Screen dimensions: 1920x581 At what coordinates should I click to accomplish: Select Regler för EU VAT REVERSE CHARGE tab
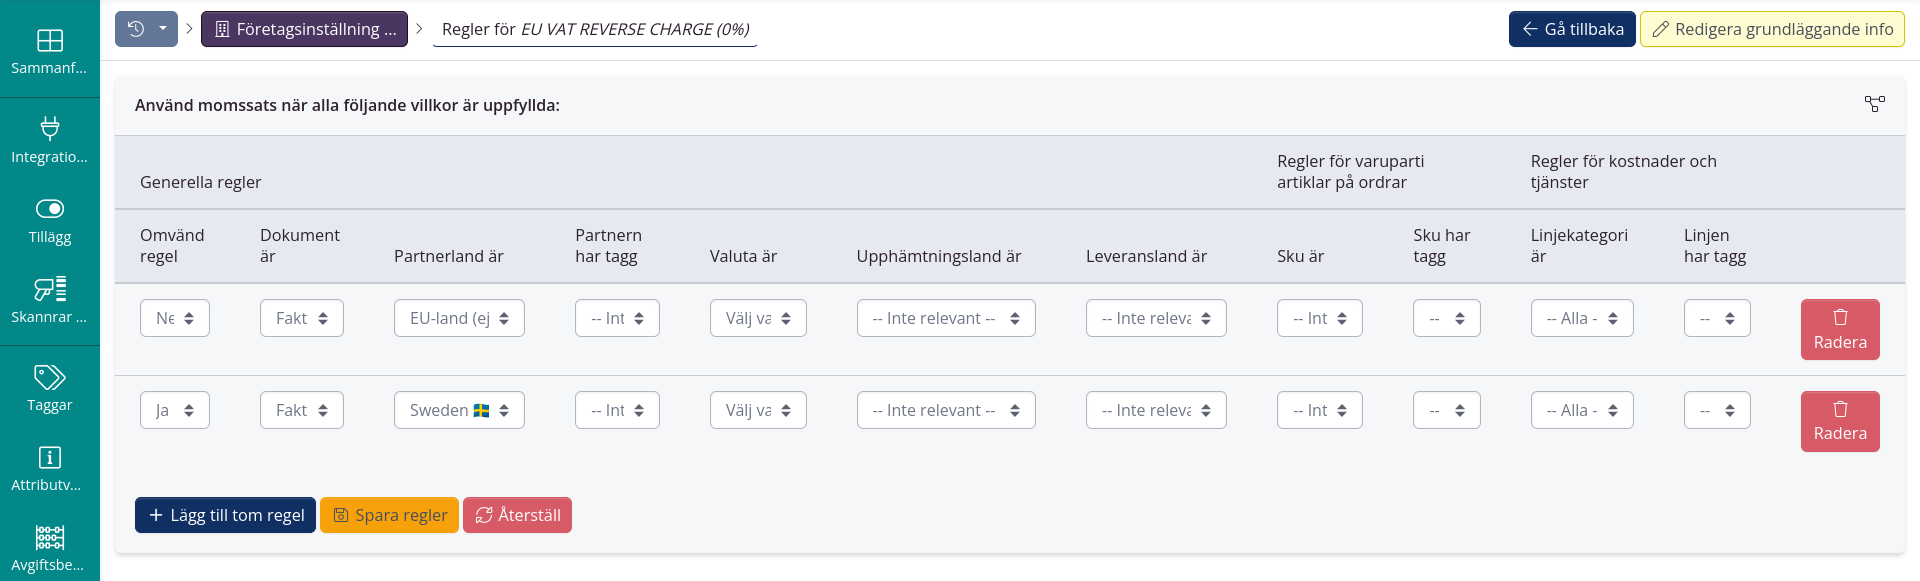click(x=595, y=29)
